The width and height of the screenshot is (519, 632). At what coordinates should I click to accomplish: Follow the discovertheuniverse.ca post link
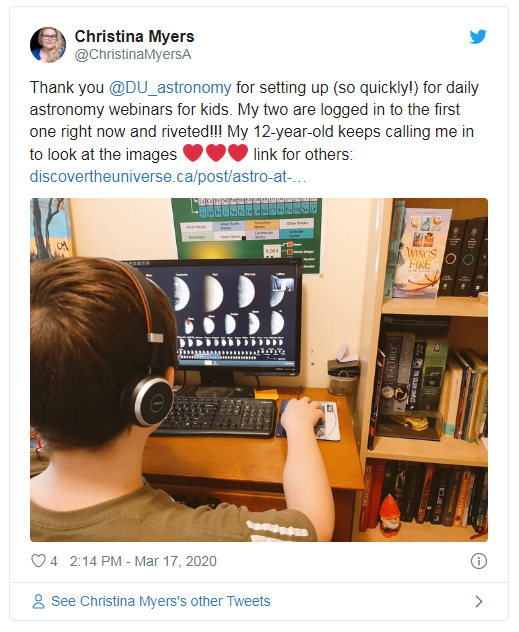pyautogui.click(x=168, y=177)
